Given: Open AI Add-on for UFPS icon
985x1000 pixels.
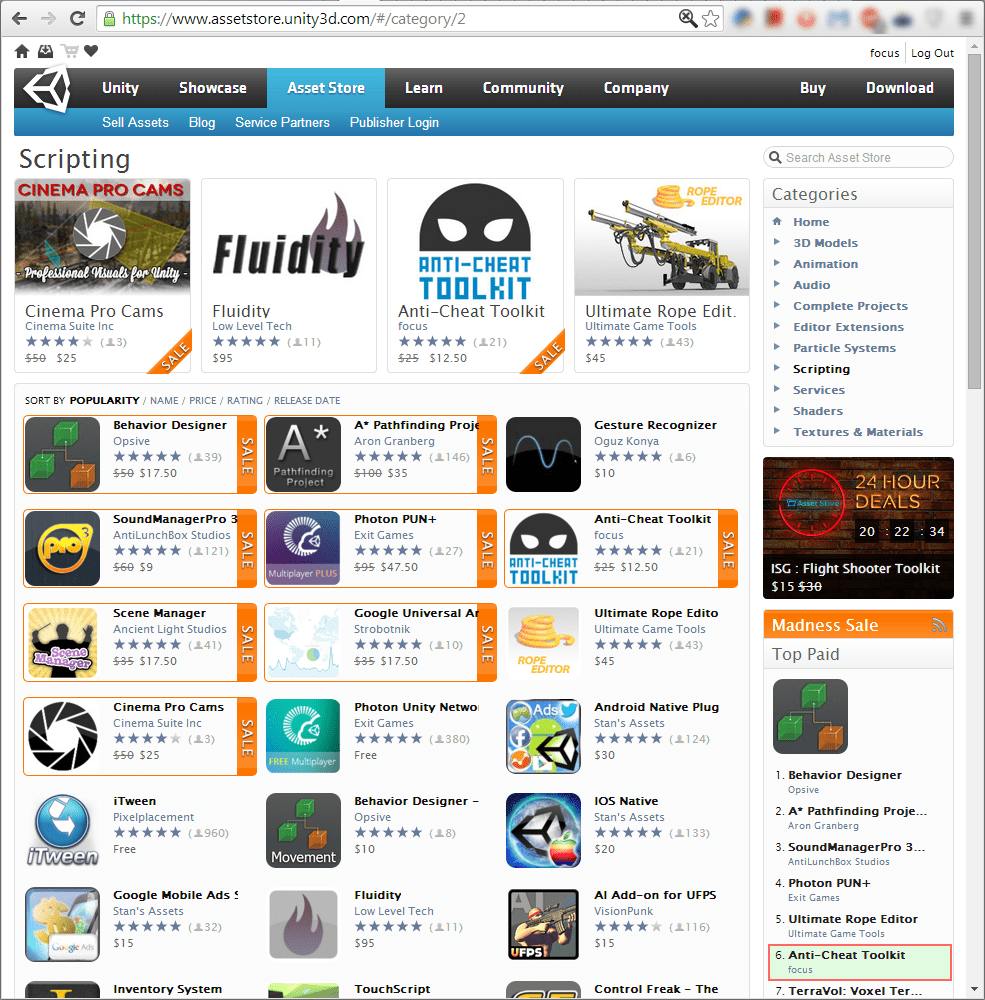Looking at the screenshot, I should (x=544, y=924).
